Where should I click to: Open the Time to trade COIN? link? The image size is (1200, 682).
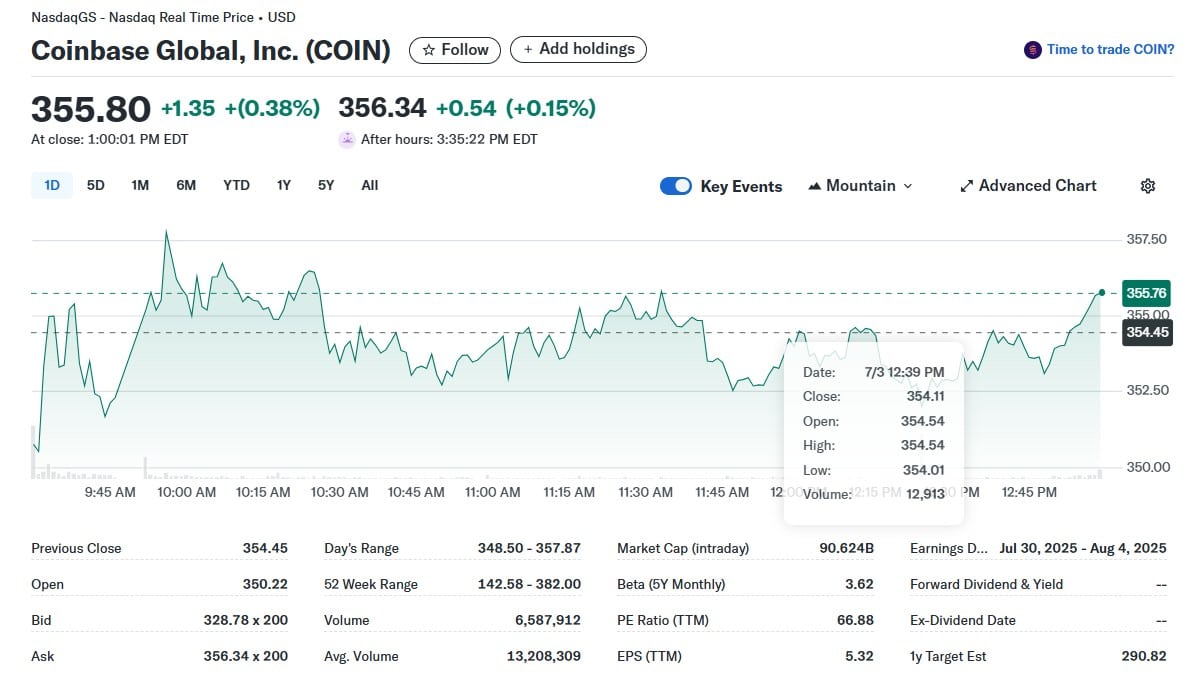(x=1110, y=49)
